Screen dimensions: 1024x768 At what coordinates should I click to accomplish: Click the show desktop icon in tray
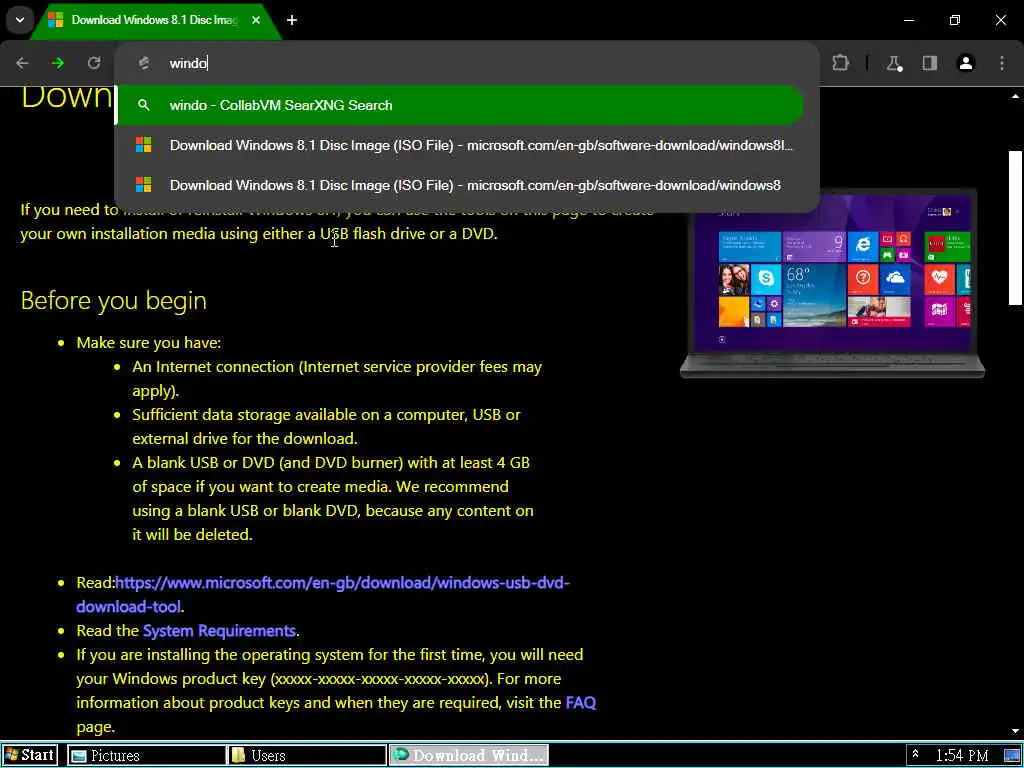[1012, 756]
